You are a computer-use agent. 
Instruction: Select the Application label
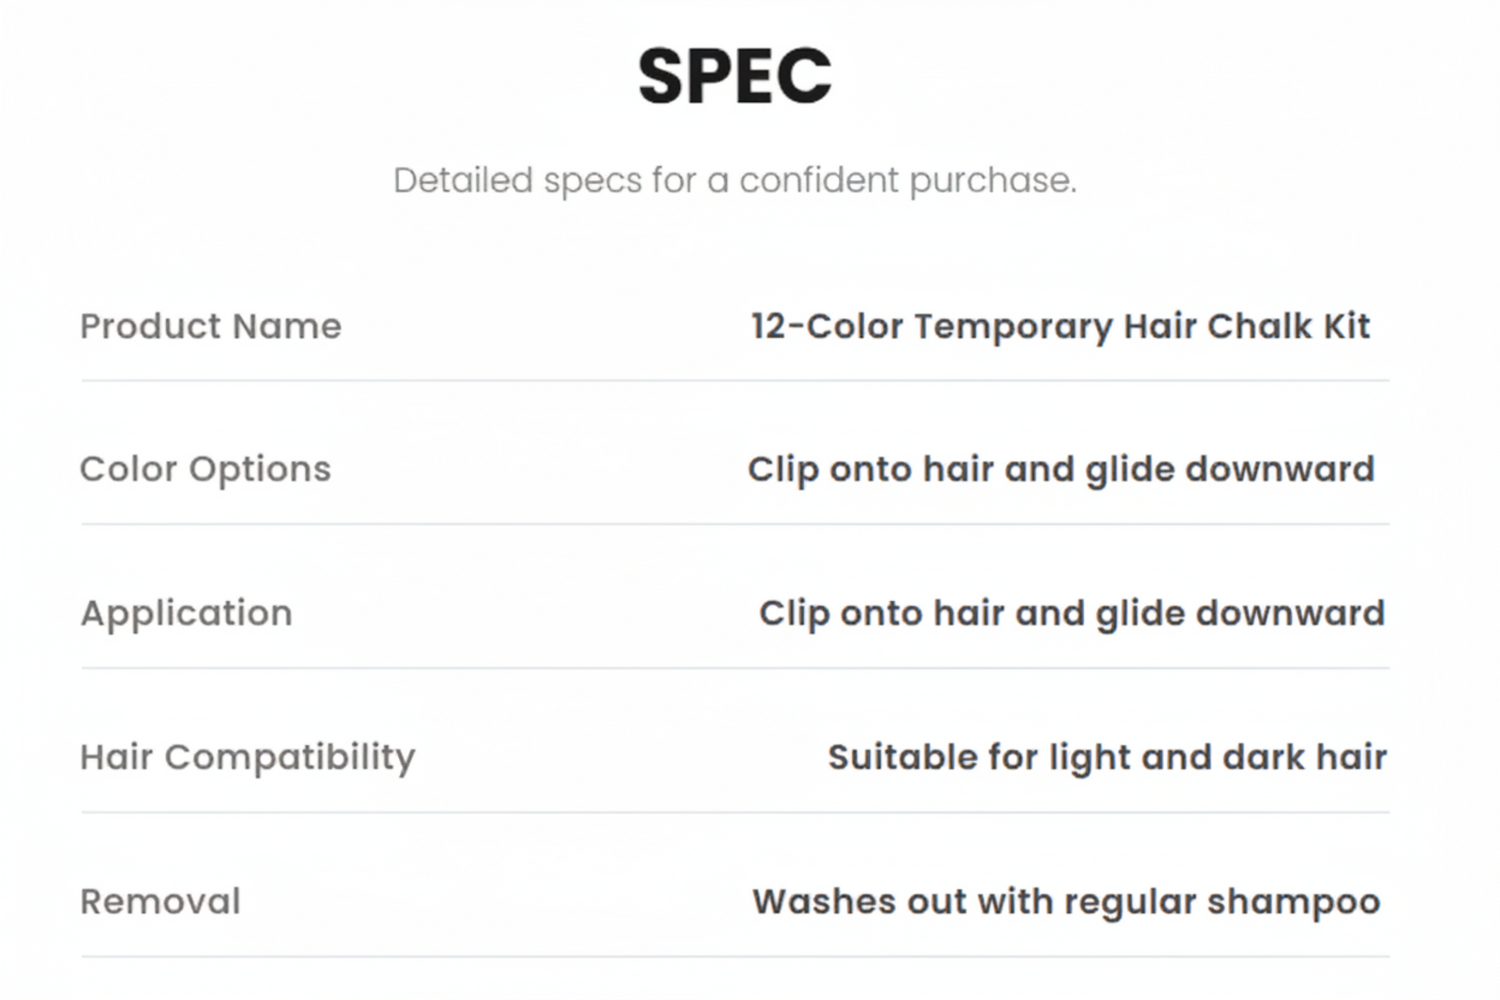coord(186,614)
